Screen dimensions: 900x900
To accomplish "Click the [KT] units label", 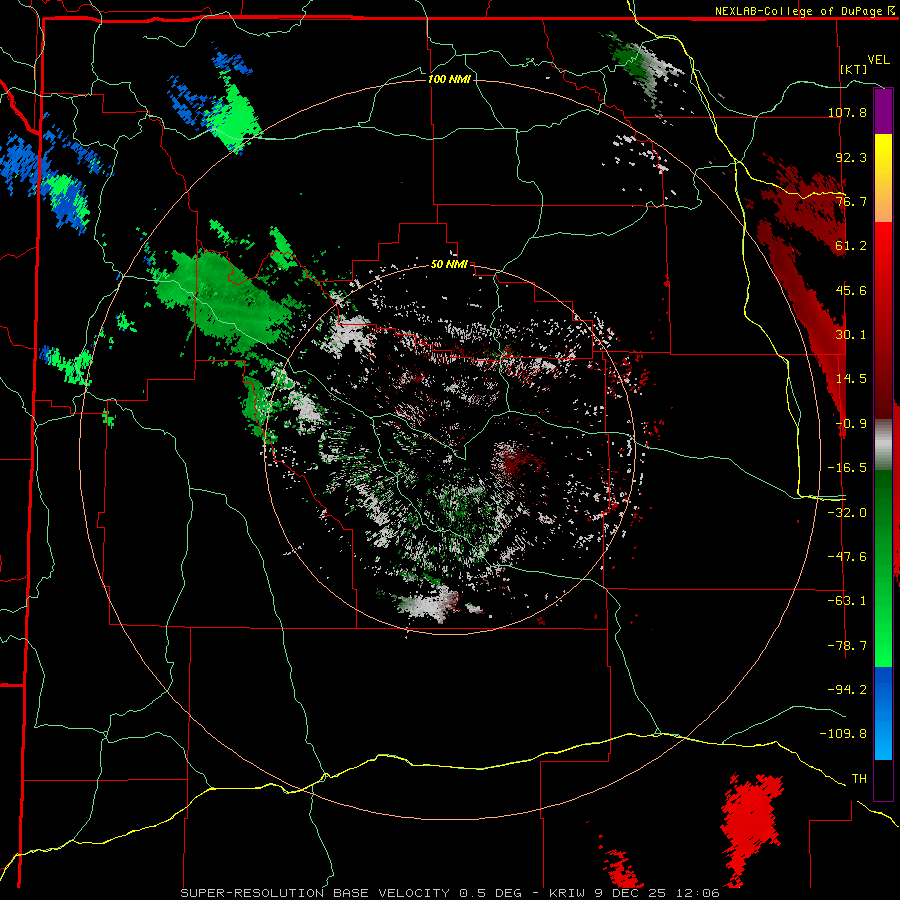I will [853, 69].
